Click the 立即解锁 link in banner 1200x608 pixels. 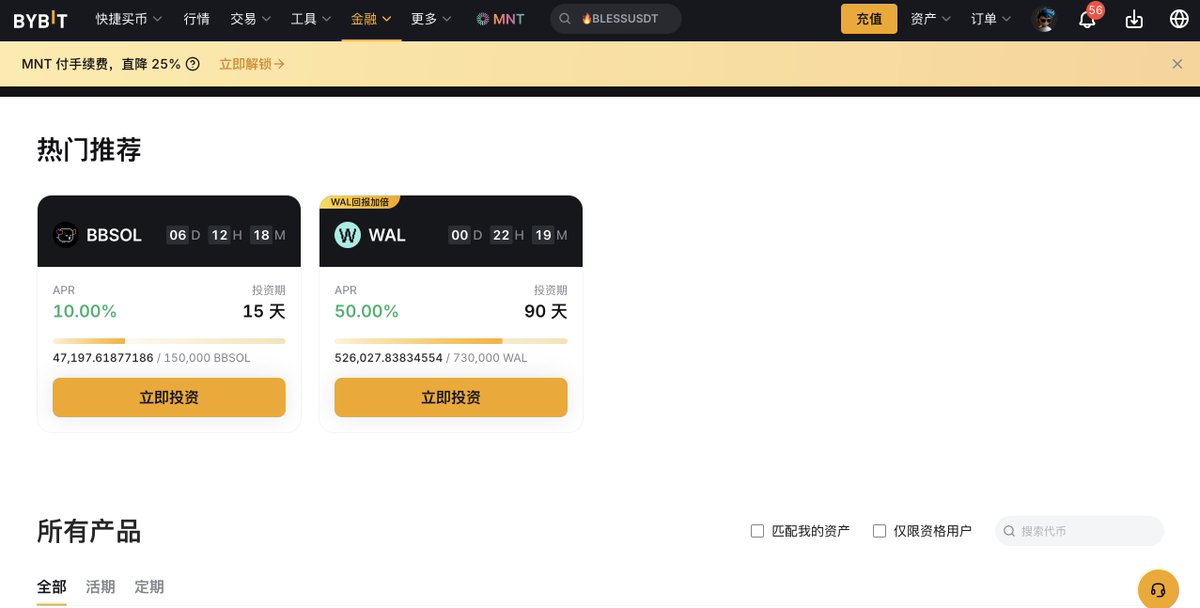[x=252, y=64]
